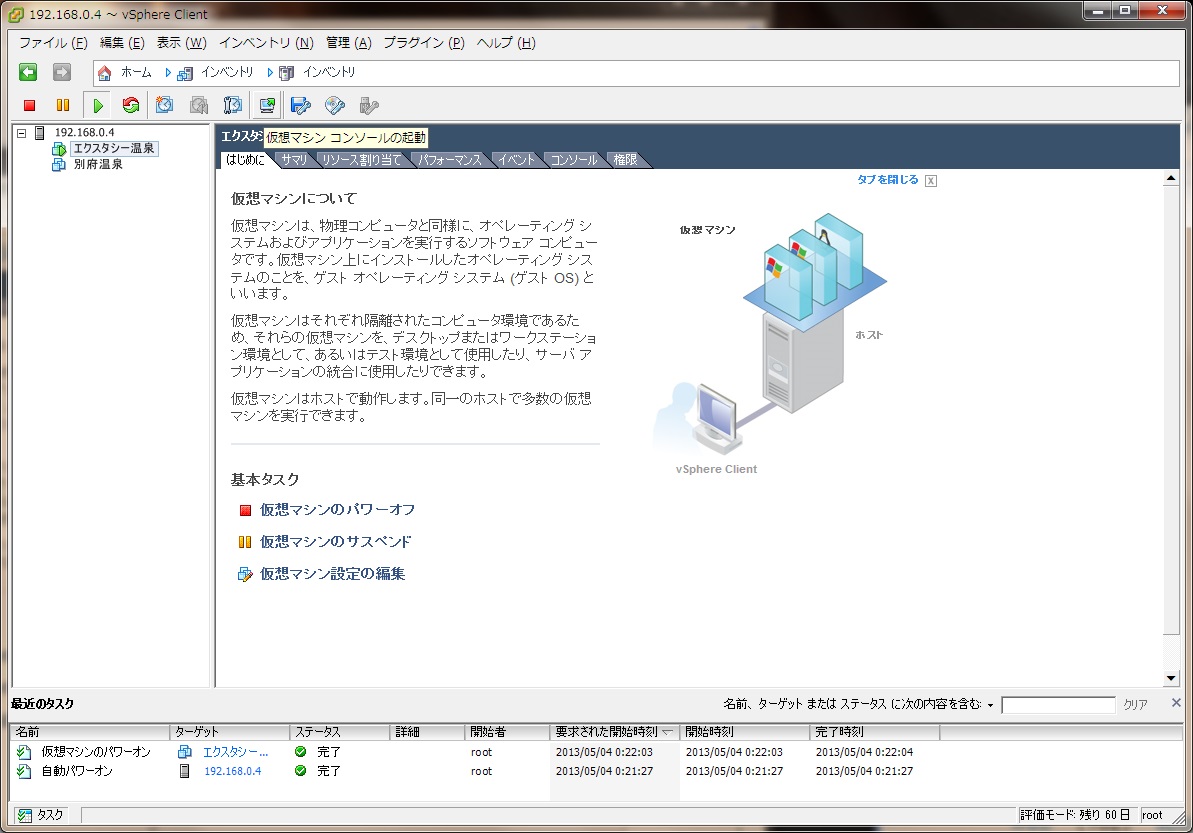The width and height of the screenshot is (1193, 833).
Task: Click the task icon in status bar
Action: [25, 815]
